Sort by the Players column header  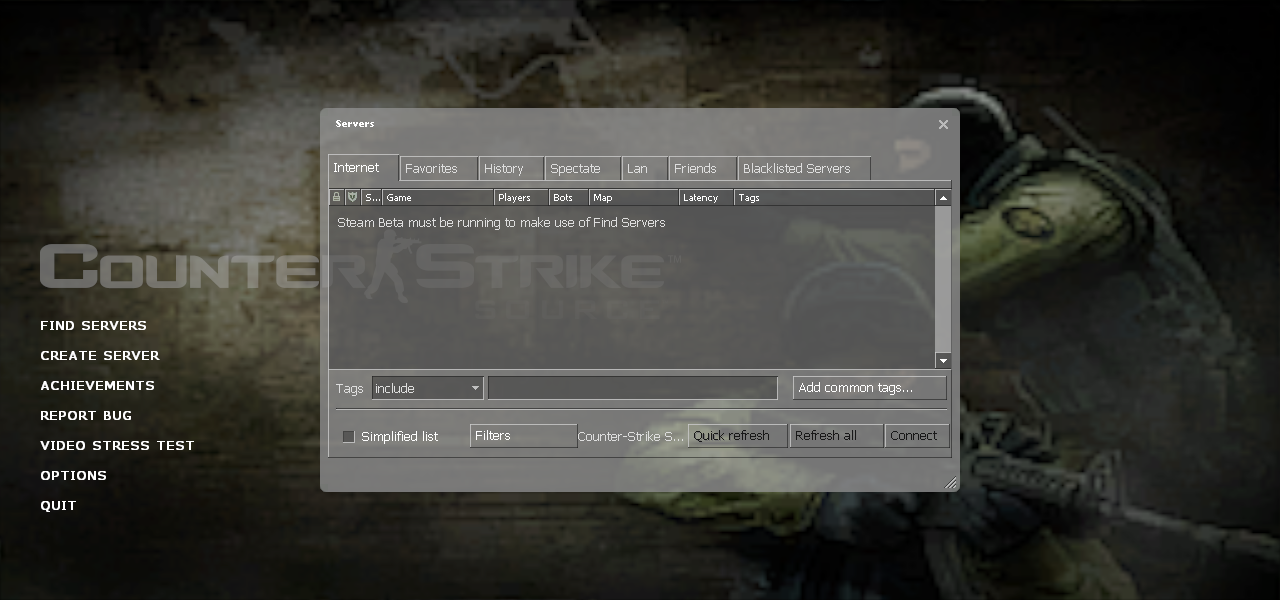[x=522, y=198]
